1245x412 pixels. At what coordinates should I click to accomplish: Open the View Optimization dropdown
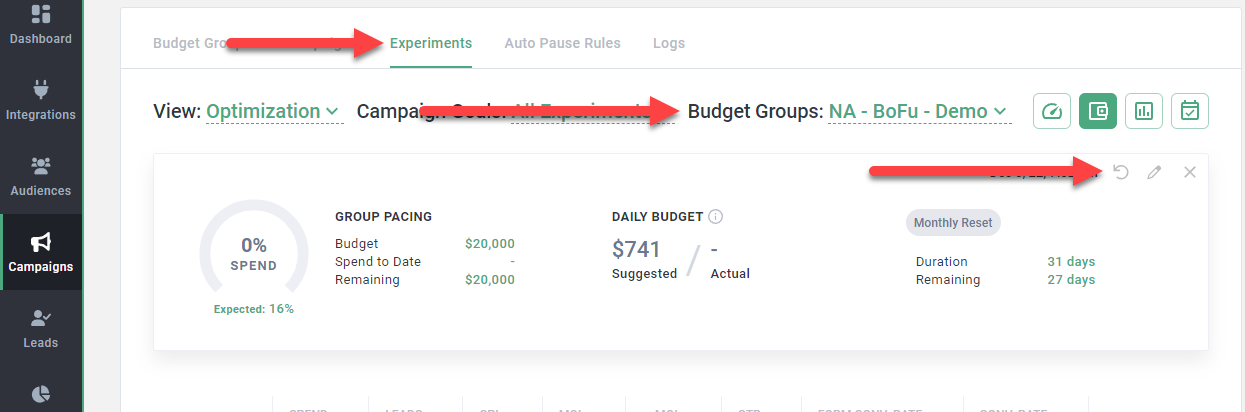(273, 111)
